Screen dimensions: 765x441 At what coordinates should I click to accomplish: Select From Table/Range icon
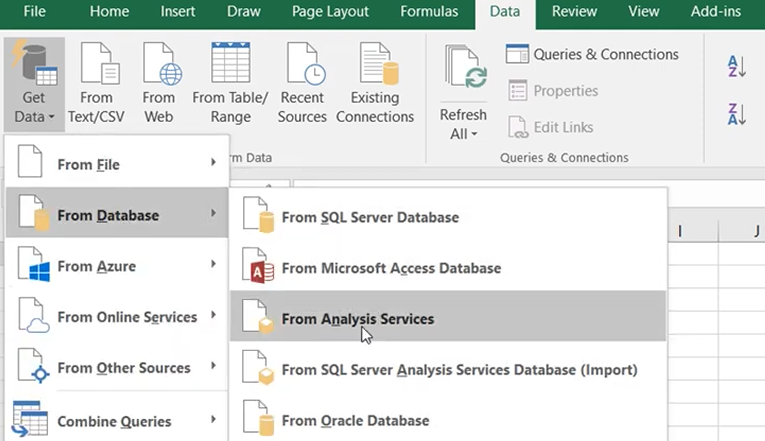coord(230,65)
